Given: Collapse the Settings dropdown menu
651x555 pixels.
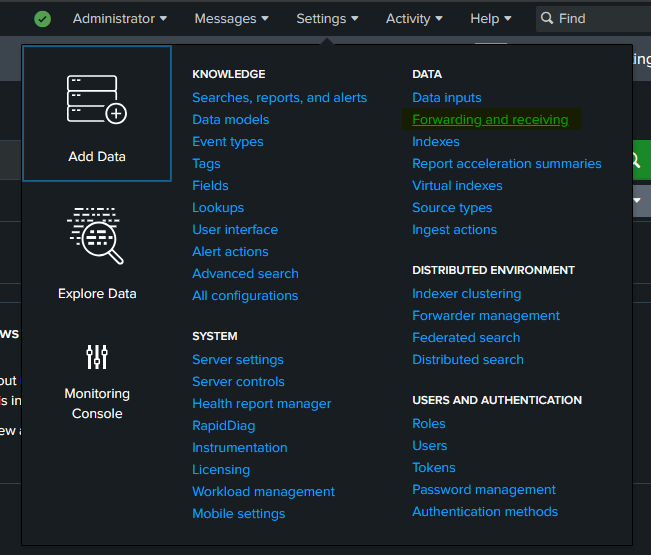Looking at the screenshot, I should pyautogui.click(x=327, y=19).
